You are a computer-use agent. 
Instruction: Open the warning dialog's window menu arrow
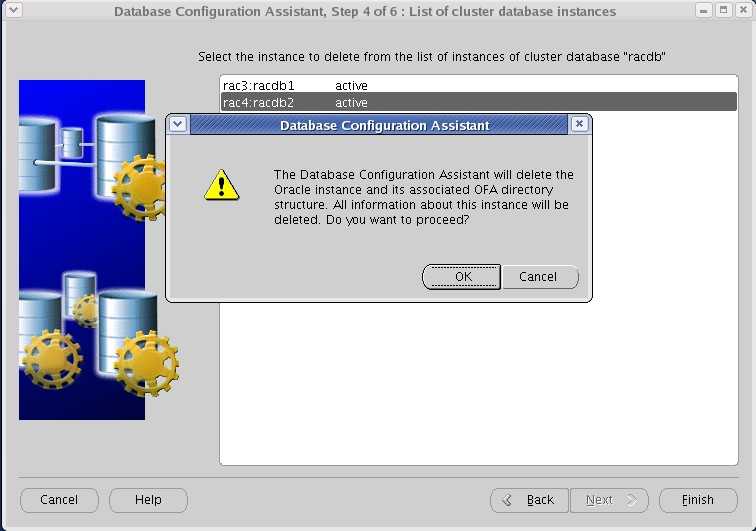click(x=177, y=124)
